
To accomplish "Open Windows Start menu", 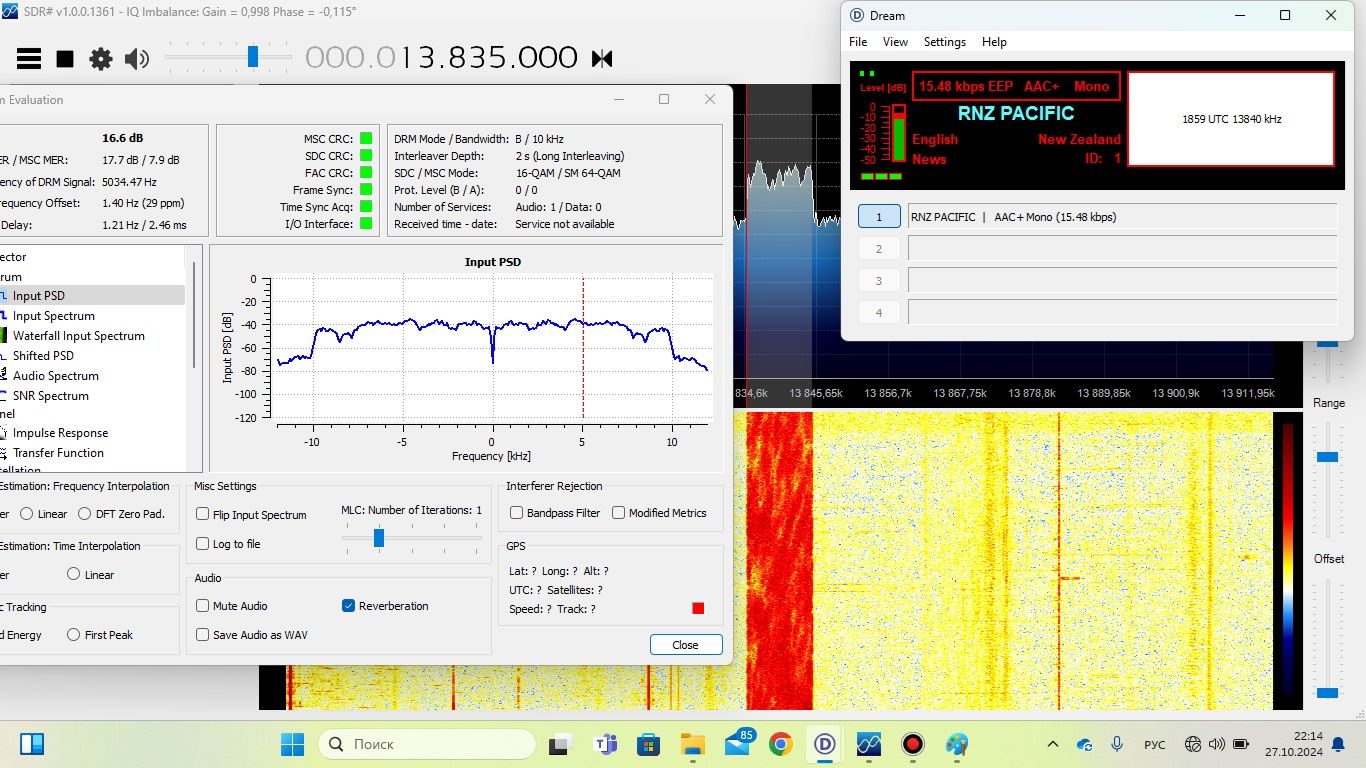I will coord(293,744).
